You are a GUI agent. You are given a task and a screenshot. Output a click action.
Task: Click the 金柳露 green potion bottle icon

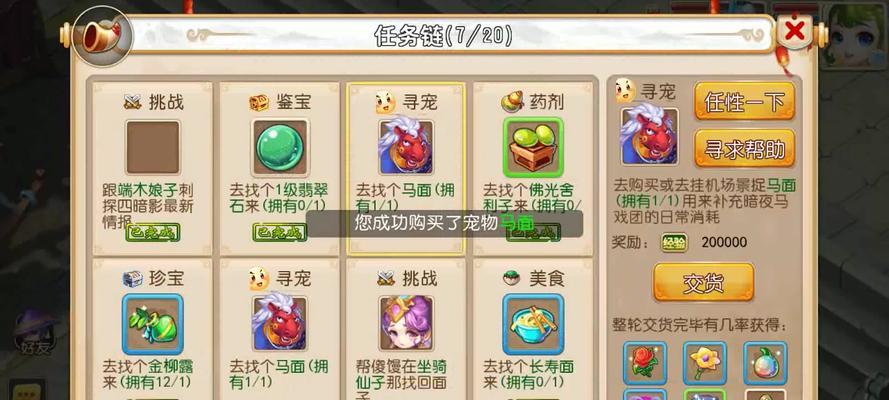[x=153, y=324]
